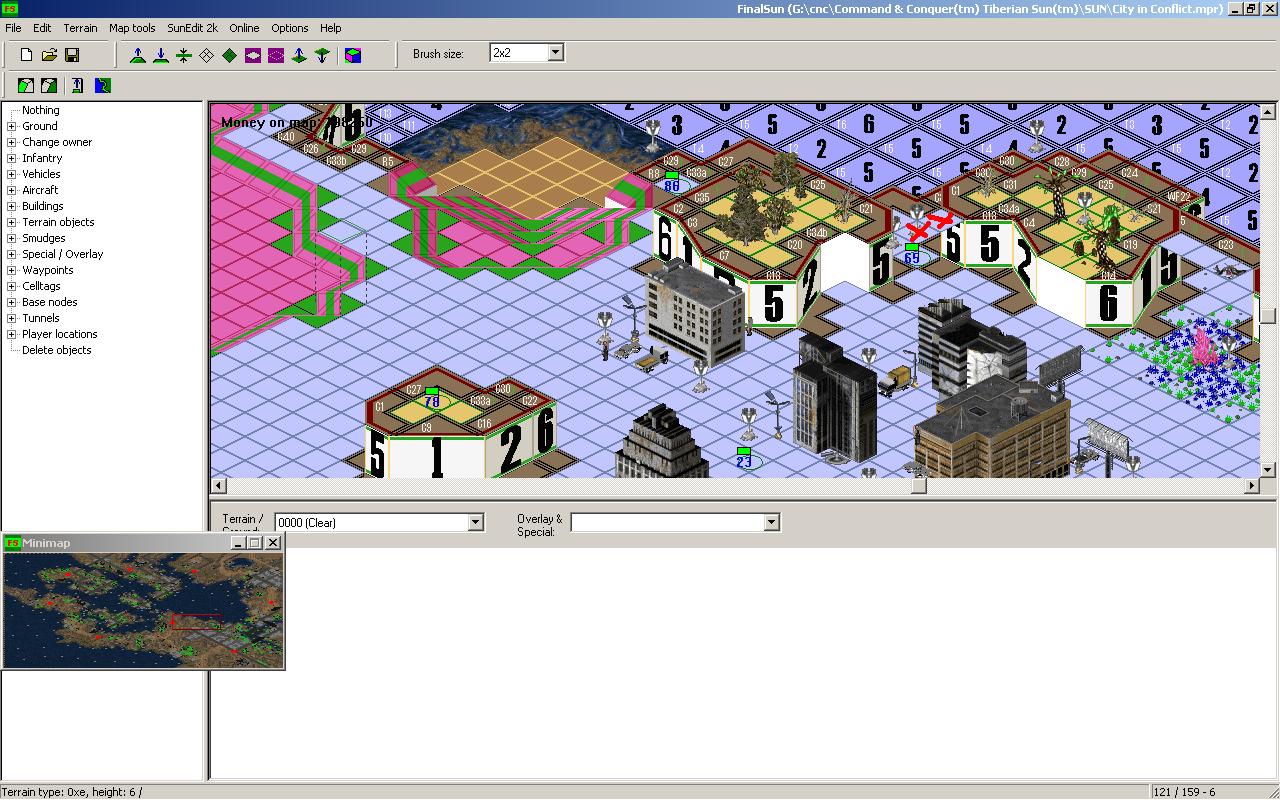Open the File menu
This screenshot has width=1280, height=800.
tap(13, 28)
